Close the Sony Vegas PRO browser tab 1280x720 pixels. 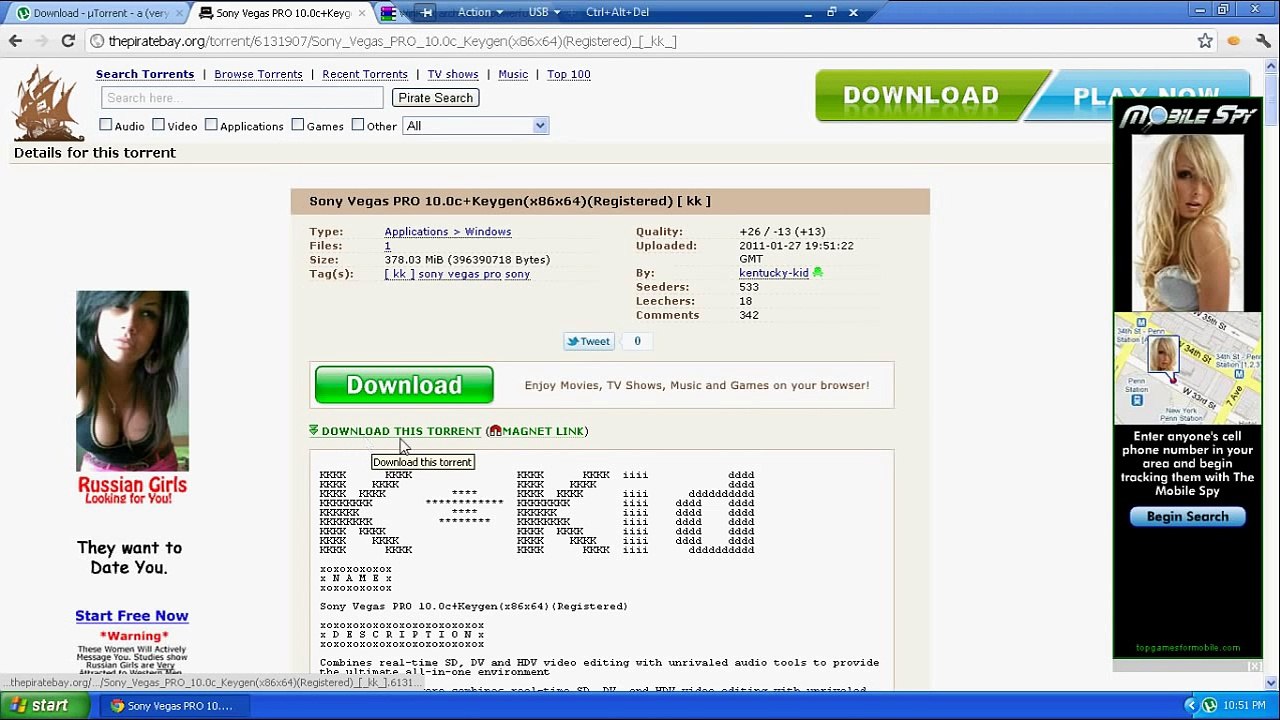click(360, 13)
